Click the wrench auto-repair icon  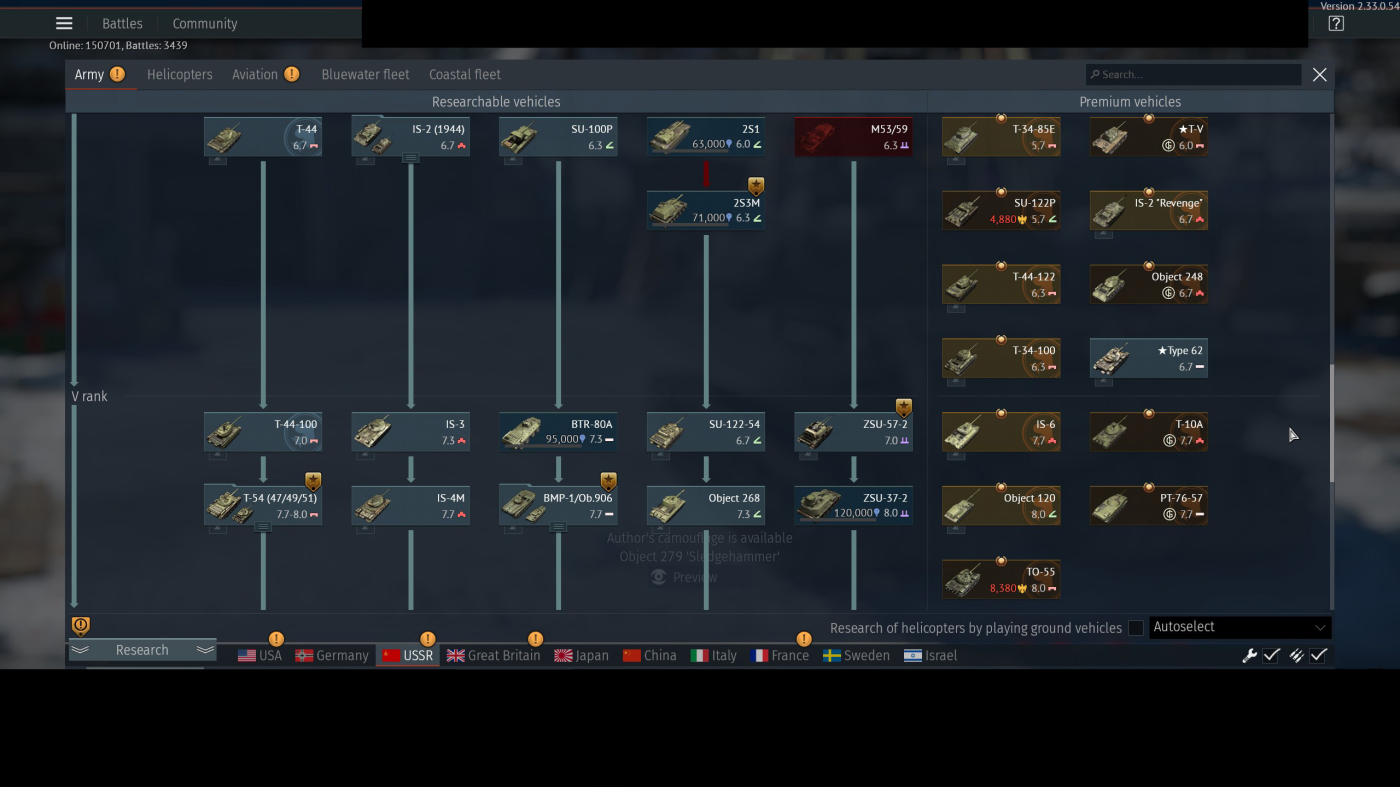click(x=1249, y=655)
